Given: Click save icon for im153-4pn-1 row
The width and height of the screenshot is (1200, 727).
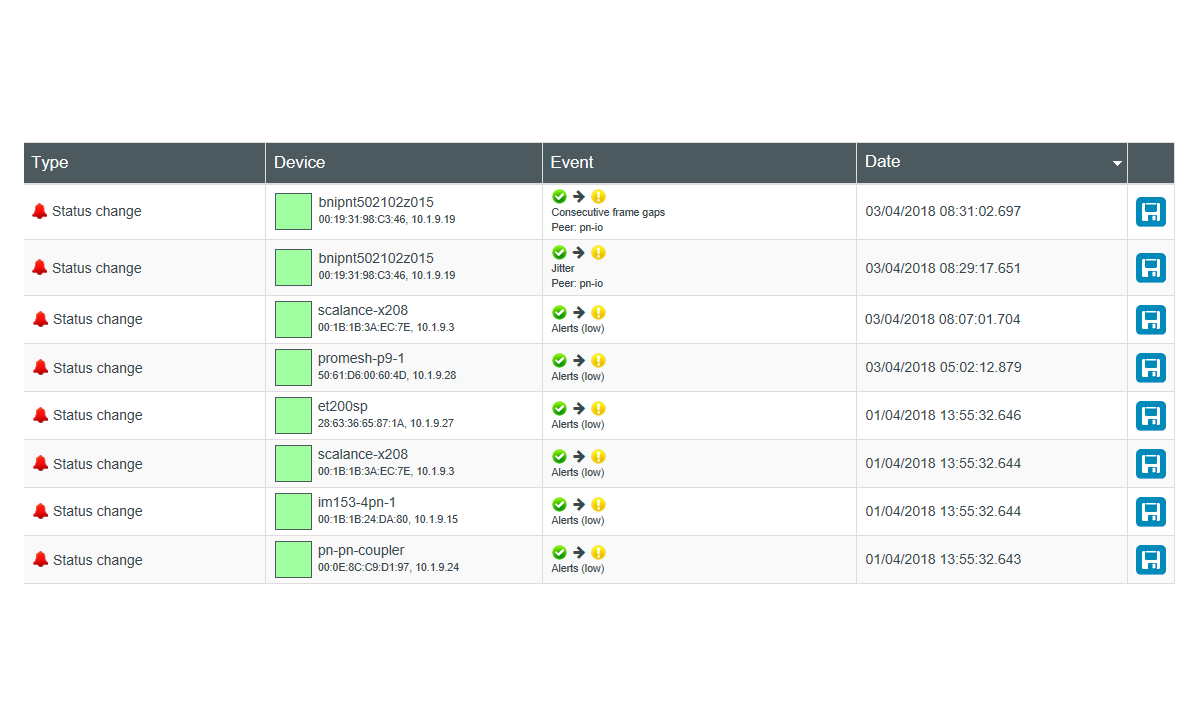Looking at the screenshot, I should click(1151, 512).
